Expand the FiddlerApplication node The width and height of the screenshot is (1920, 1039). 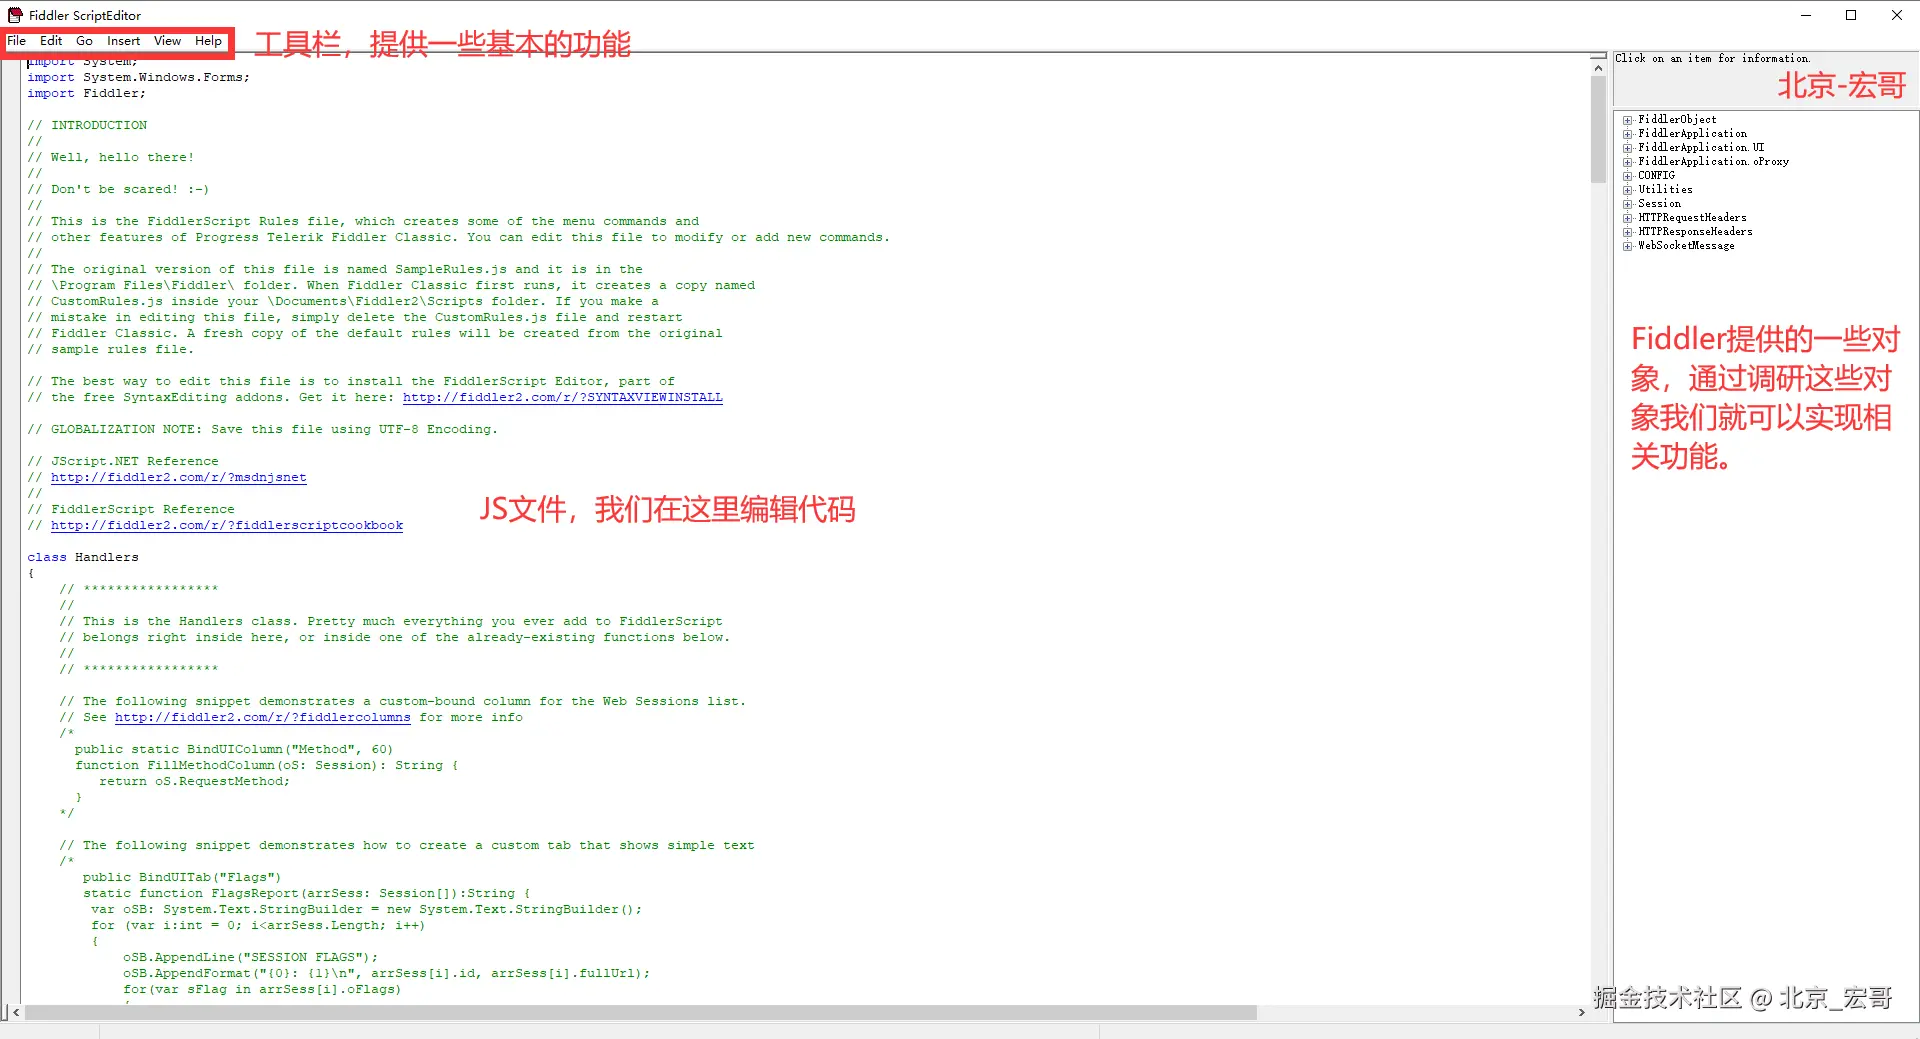(1628, 134)
